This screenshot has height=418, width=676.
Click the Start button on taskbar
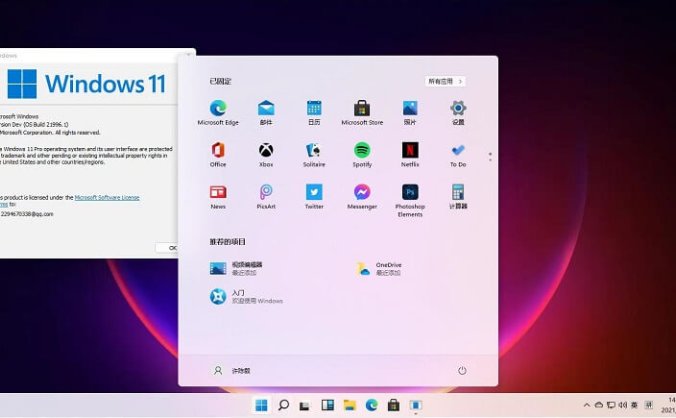pos(261,405)
